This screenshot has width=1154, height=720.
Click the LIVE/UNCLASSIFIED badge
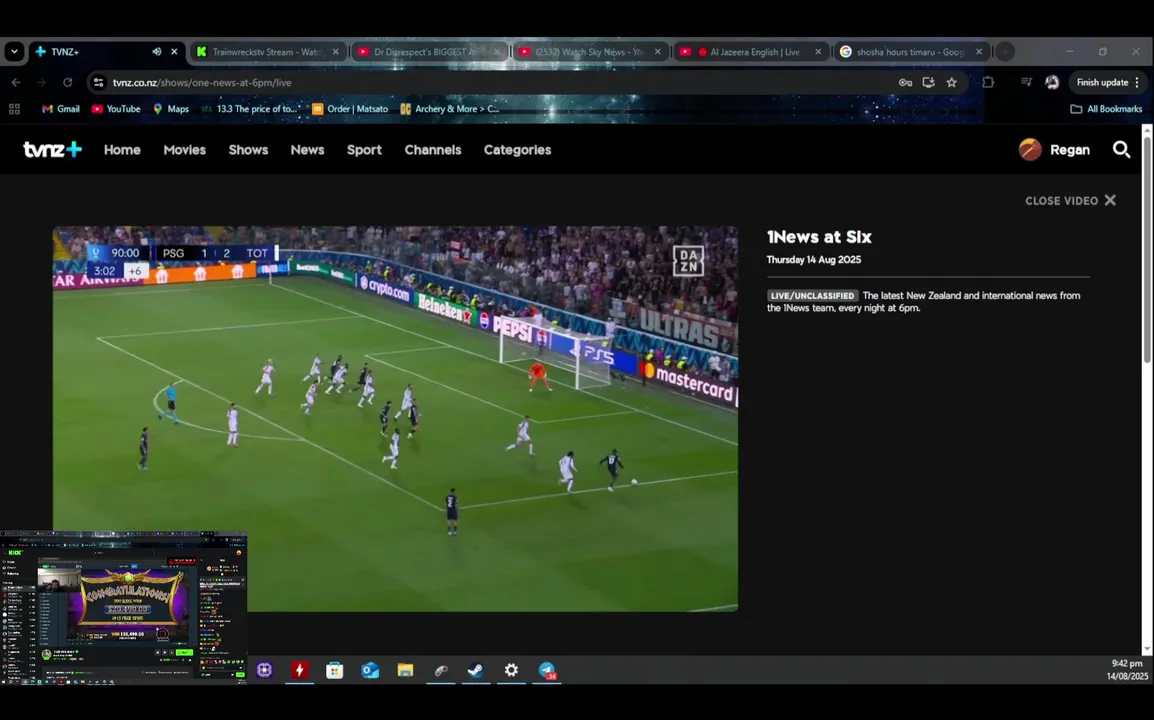(x=813, y=295)
